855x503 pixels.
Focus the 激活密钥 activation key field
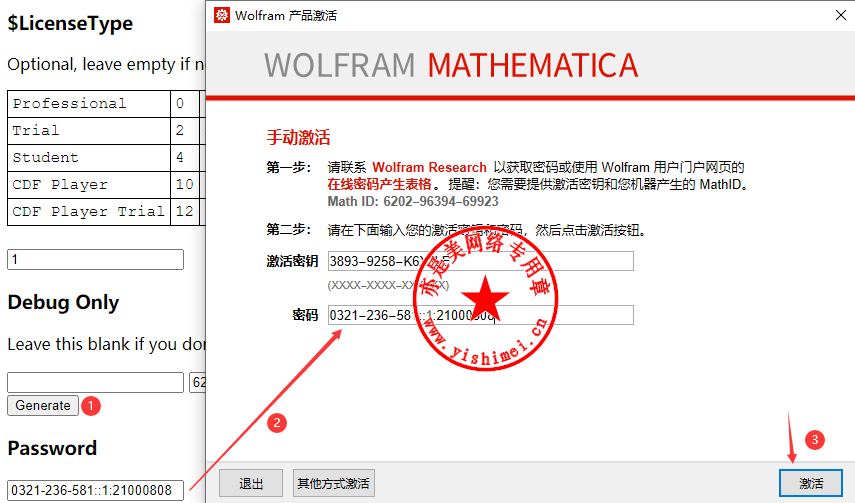tap(480, 261)
